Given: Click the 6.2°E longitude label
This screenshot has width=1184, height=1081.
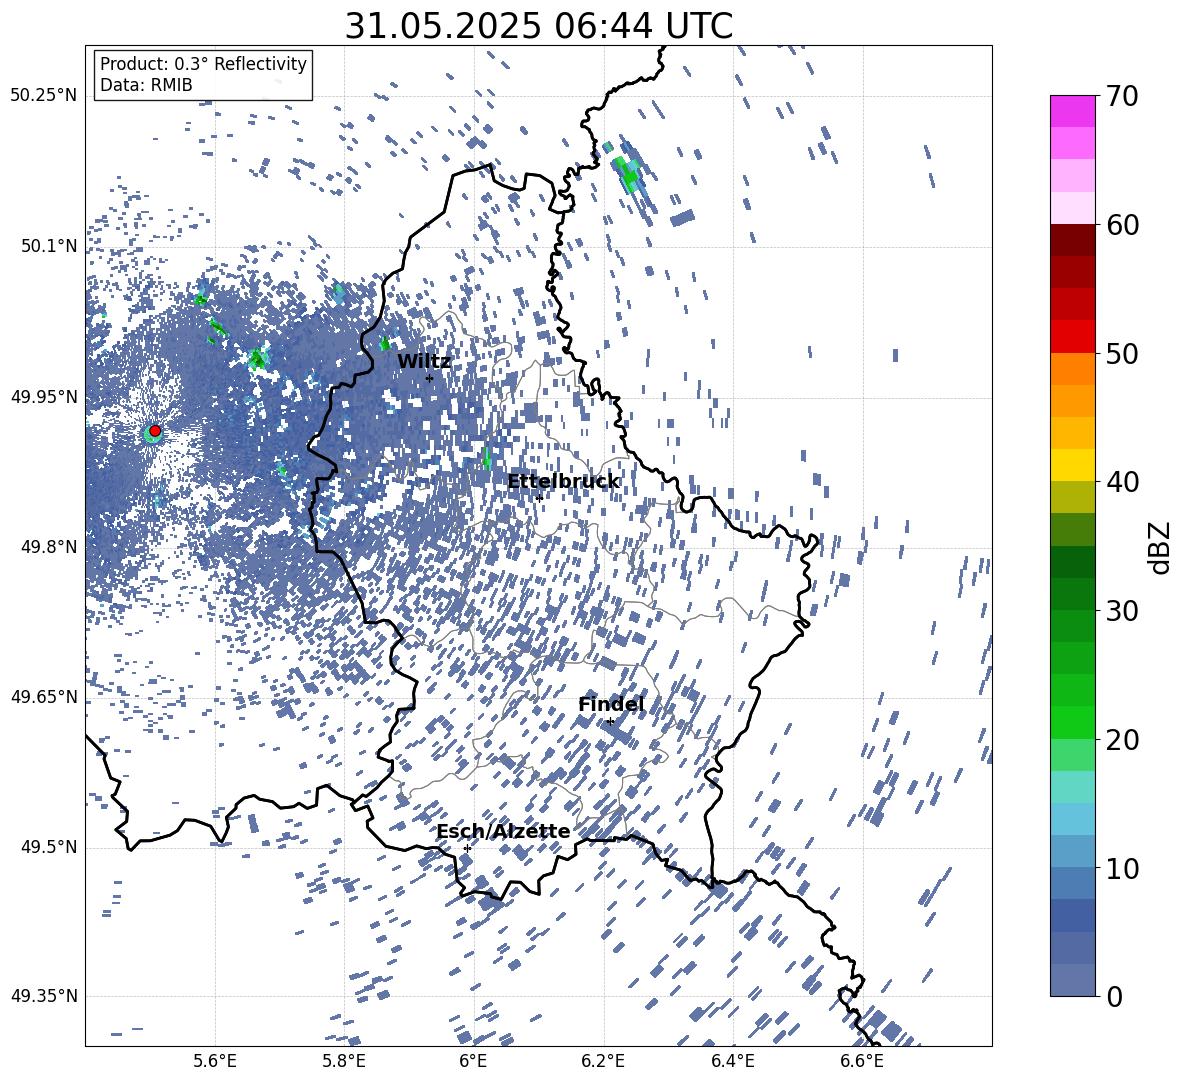Looking at the screenshot, I should tap(603, 1061).
